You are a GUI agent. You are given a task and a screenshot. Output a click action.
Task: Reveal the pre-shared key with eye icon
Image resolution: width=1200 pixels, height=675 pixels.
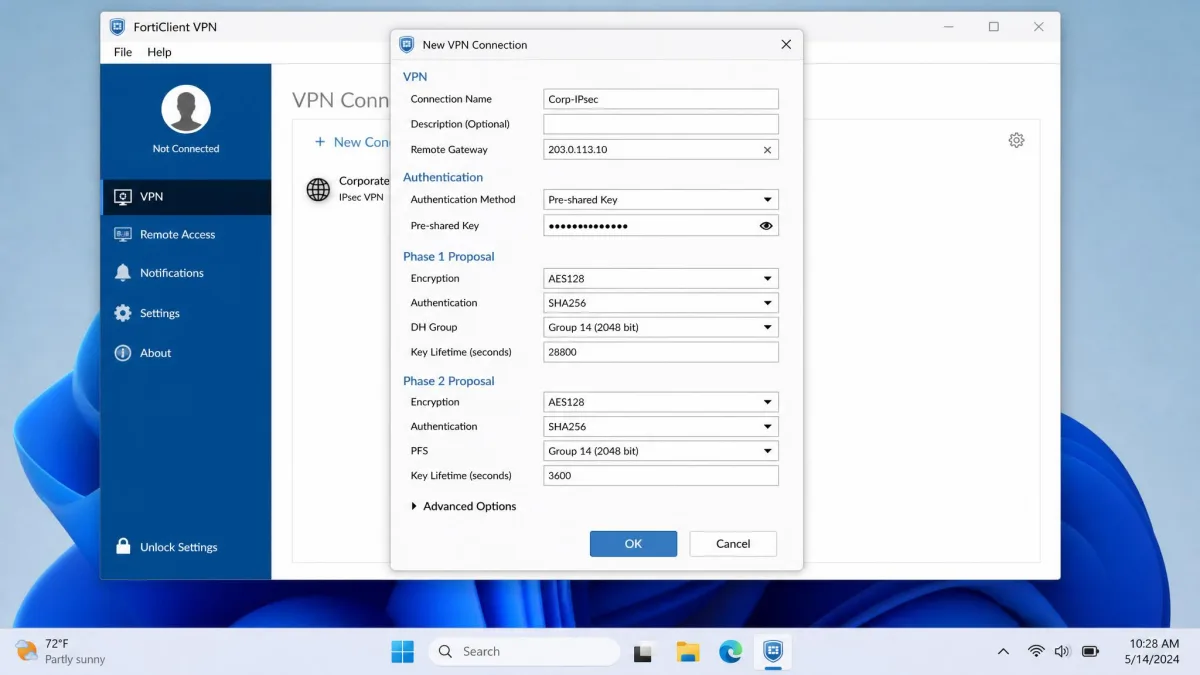766,226
